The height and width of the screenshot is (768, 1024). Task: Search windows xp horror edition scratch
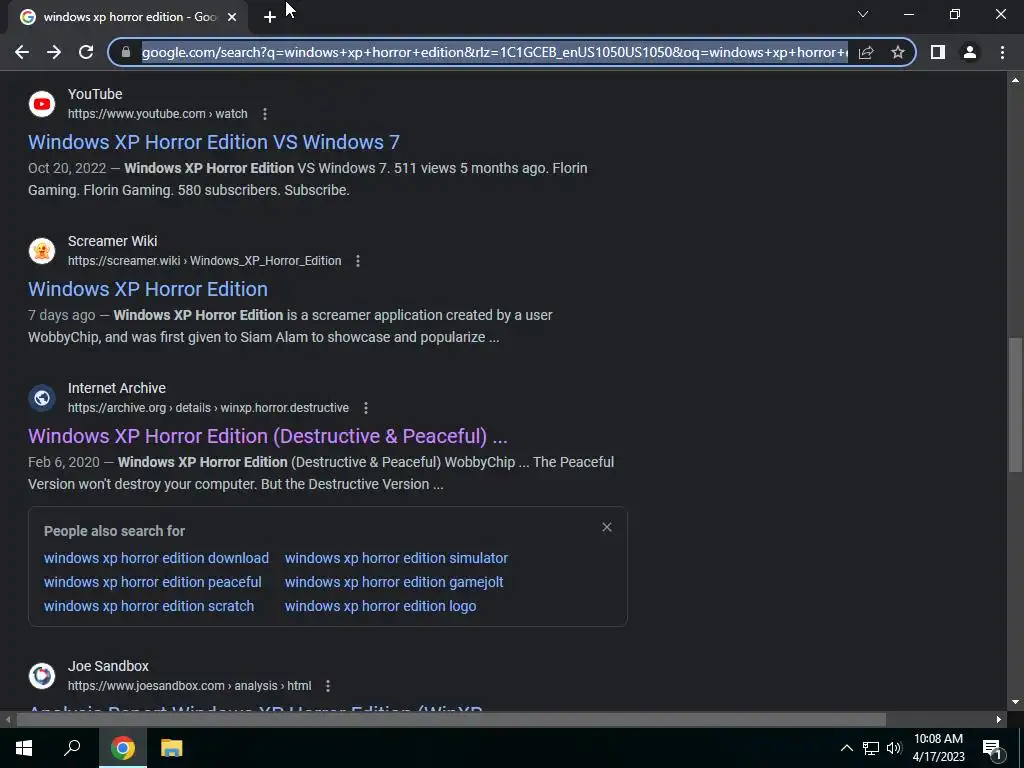[149, 606]
